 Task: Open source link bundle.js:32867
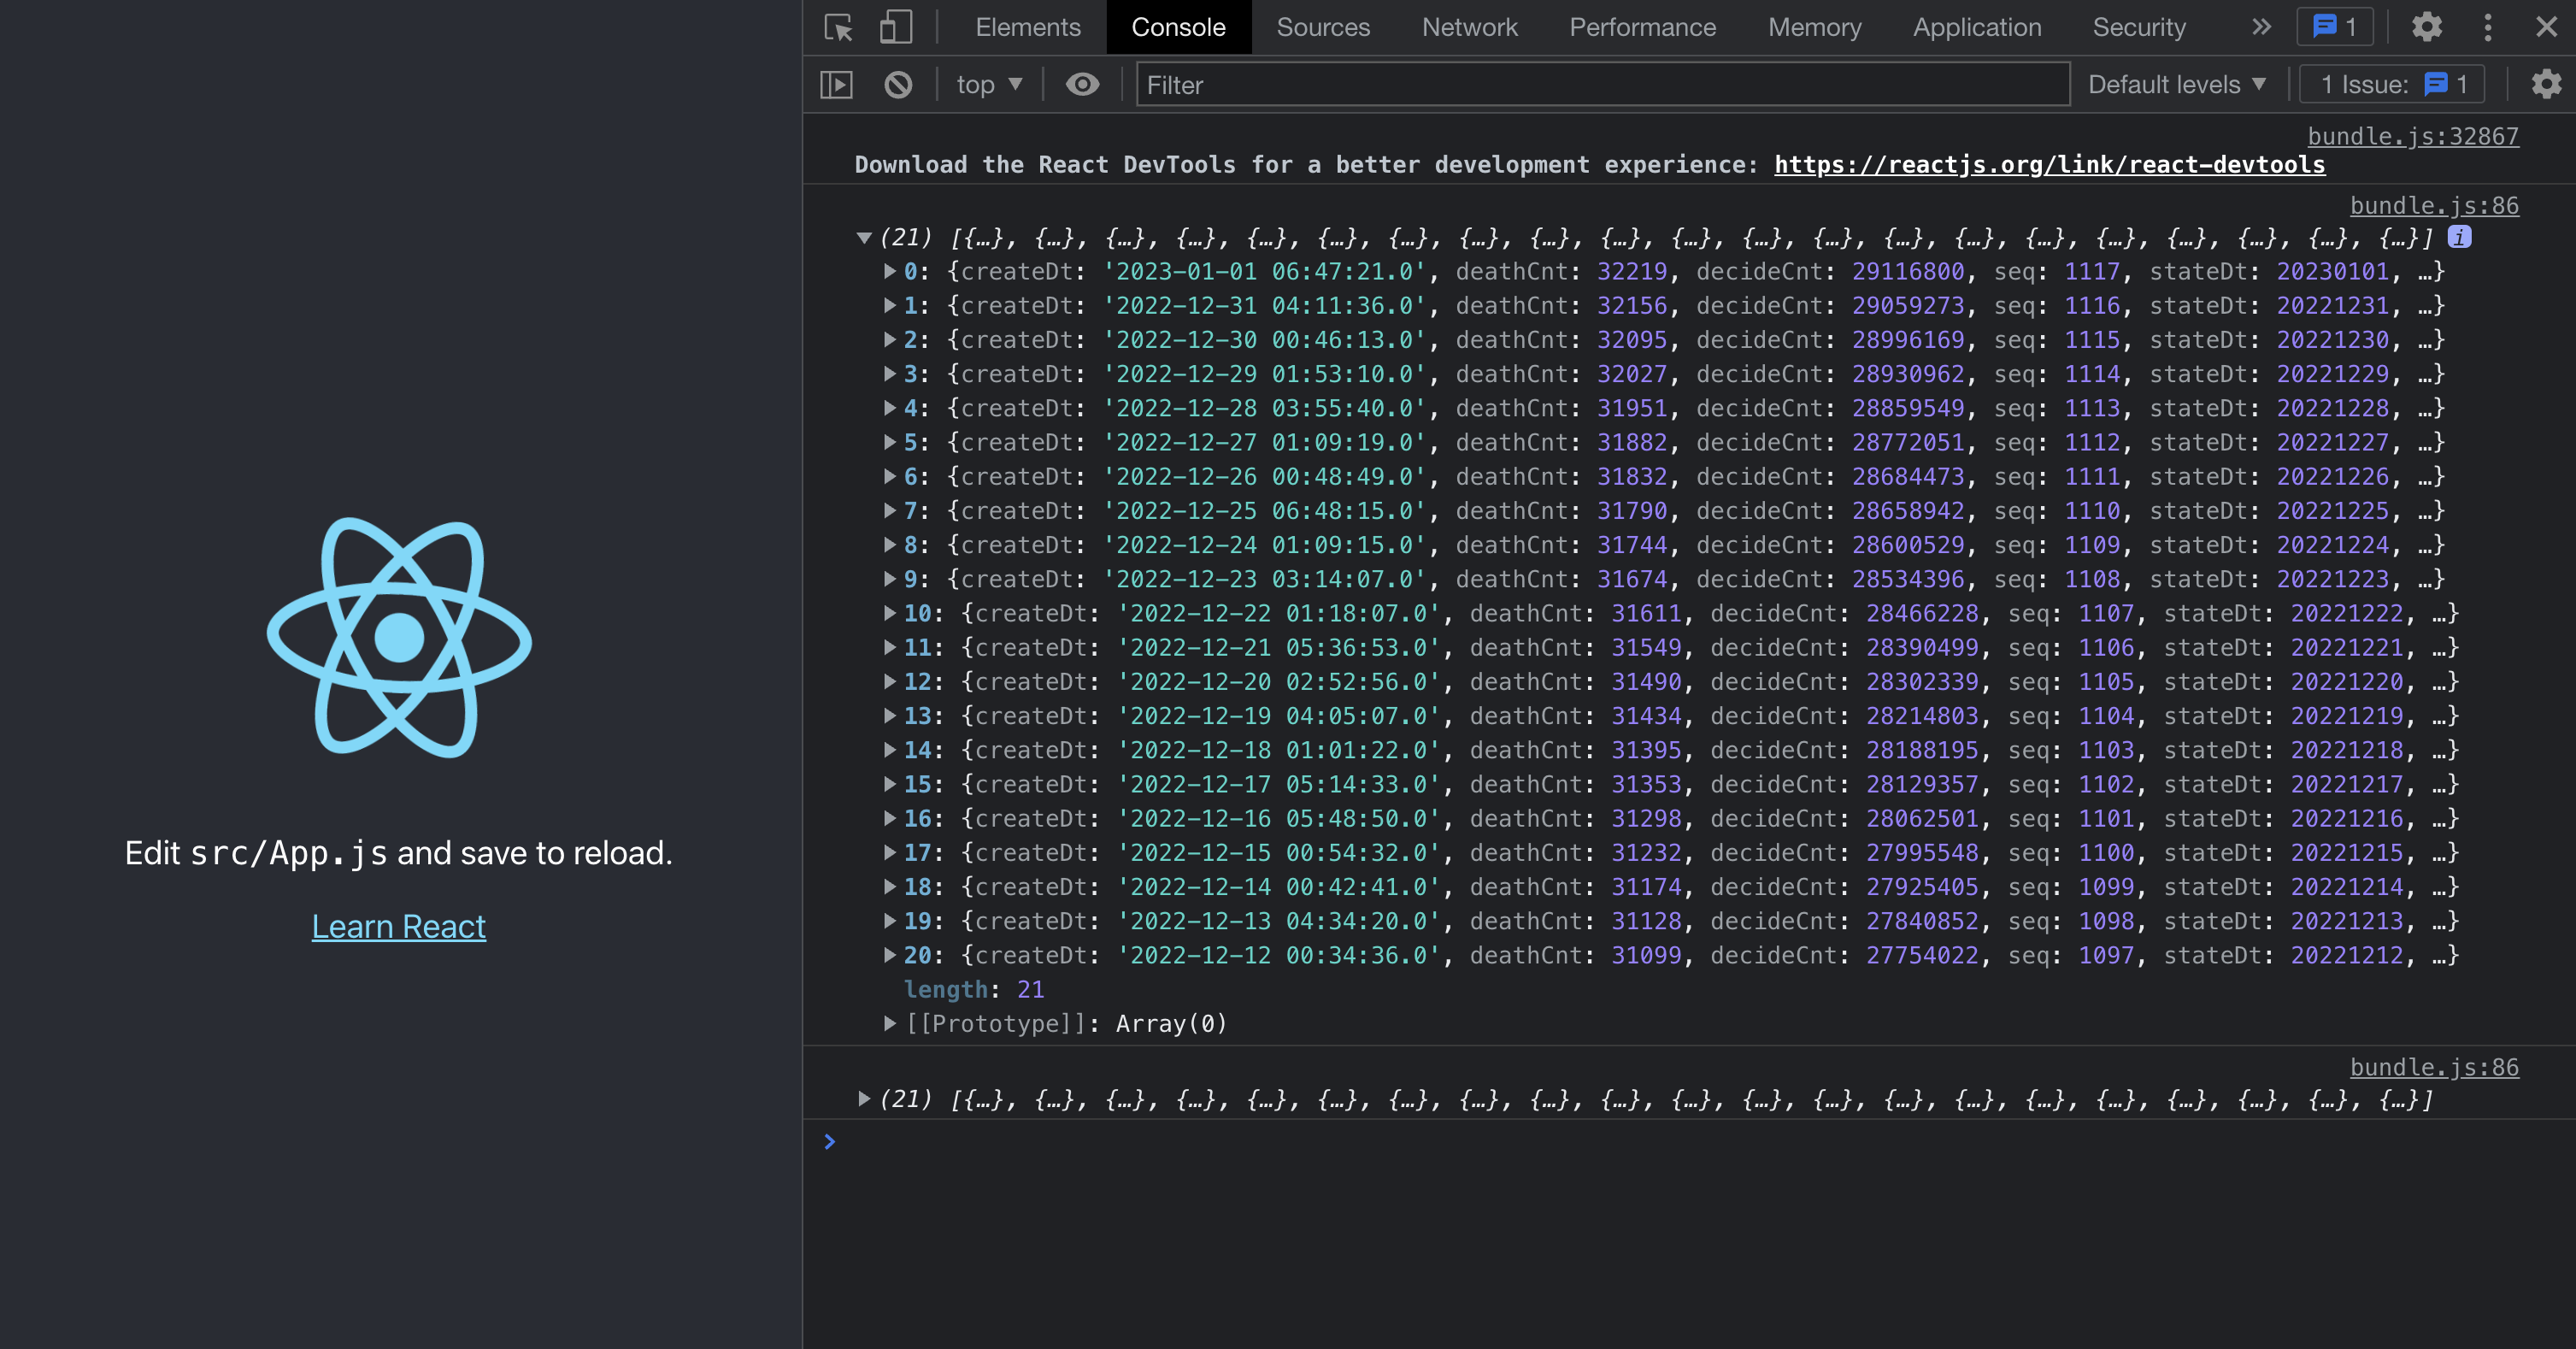(x=2413, y=136)
